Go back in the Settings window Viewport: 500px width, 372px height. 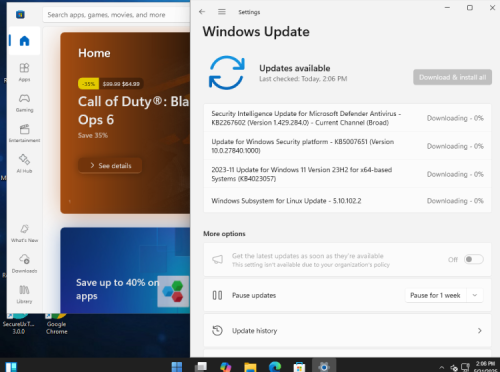click(x=202, y=12)
